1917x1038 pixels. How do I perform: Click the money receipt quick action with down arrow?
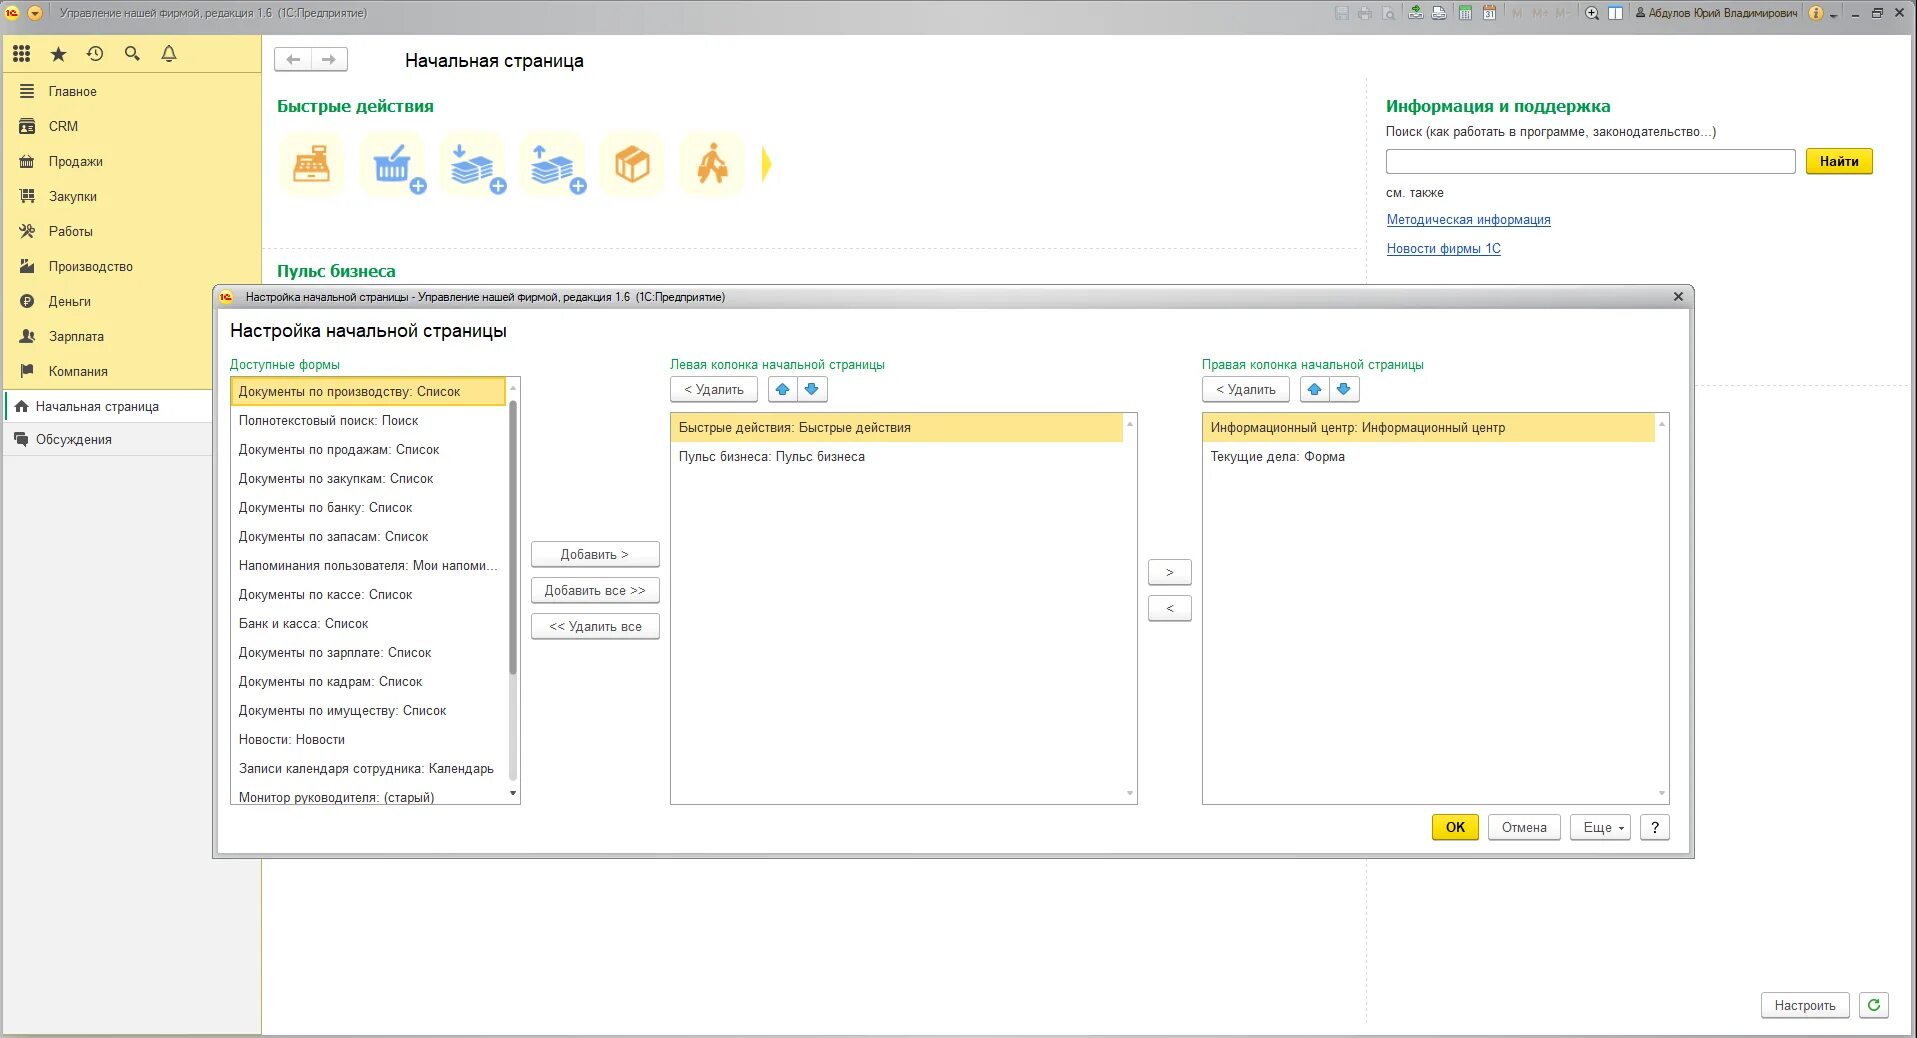(x=472, y=164)
